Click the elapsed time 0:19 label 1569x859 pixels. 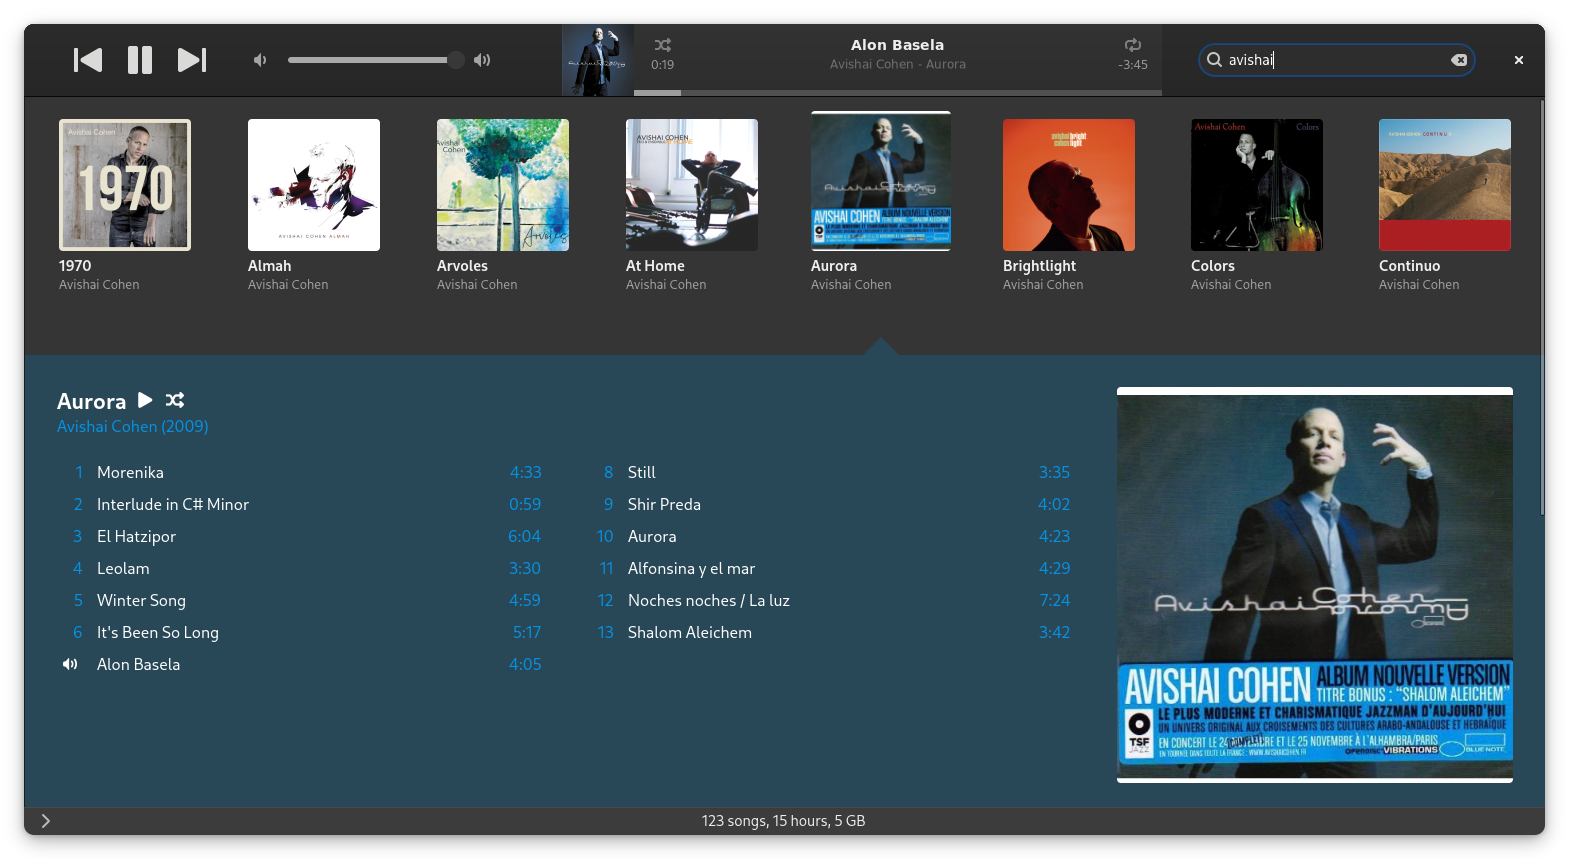click(x=662, y=65)
